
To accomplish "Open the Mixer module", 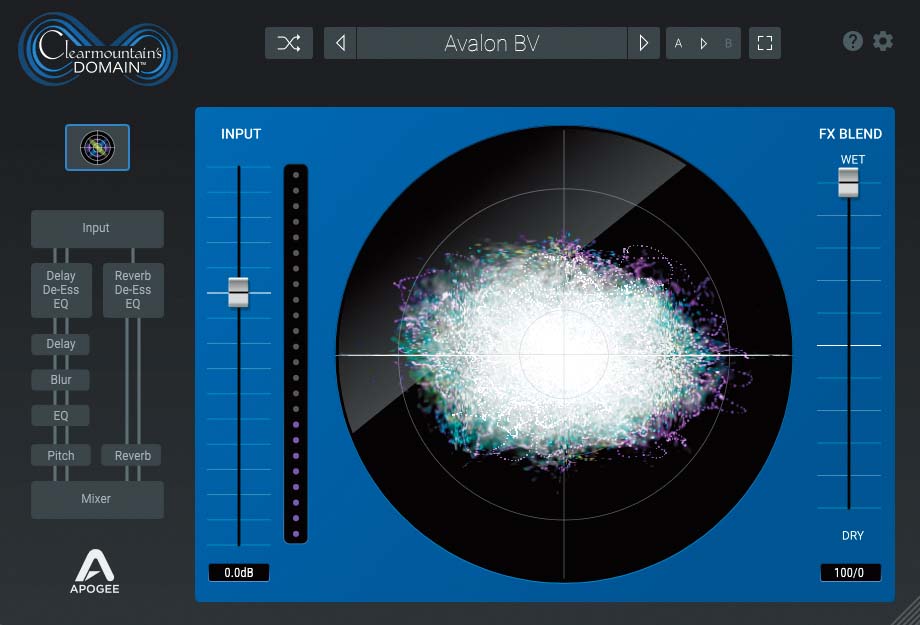I will click(97, 499).
